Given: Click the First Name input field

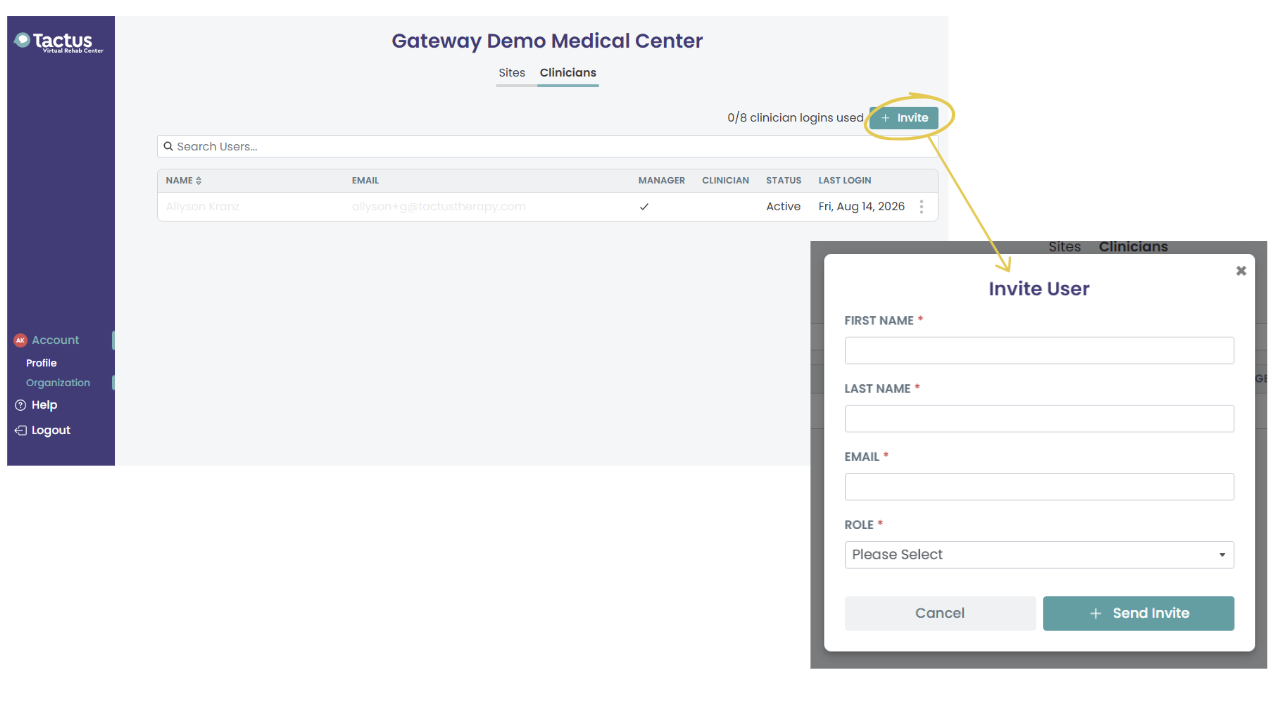Looking at the screenshot, I should [1039, 350].
